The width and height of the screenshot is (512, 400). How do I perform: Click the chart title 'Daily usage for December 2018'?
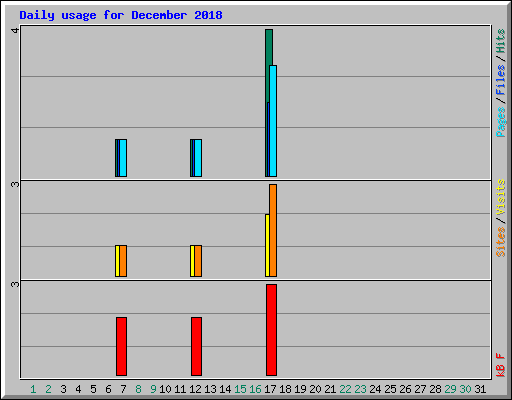(121, 15)
